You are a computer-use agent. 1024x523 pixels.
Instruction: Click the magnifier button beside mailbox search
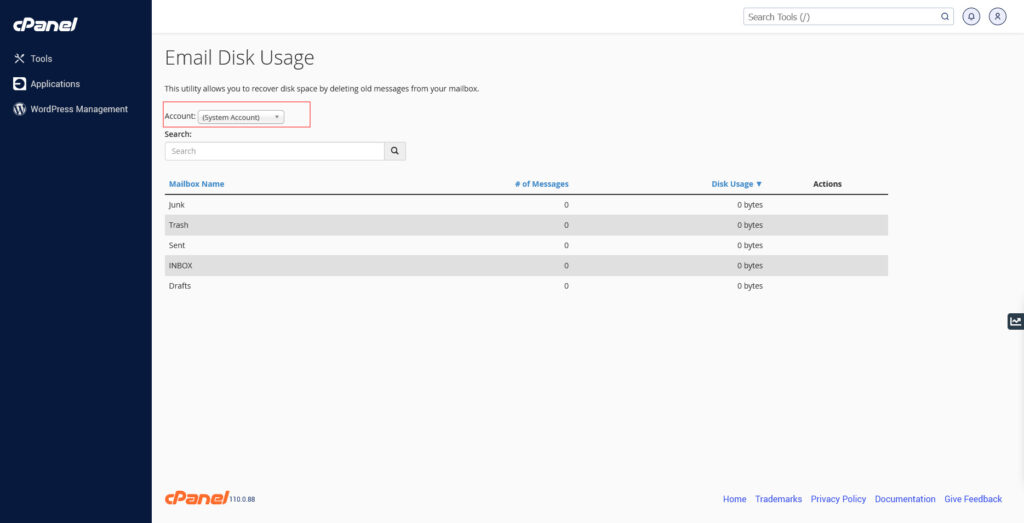[x=395, y=151]
